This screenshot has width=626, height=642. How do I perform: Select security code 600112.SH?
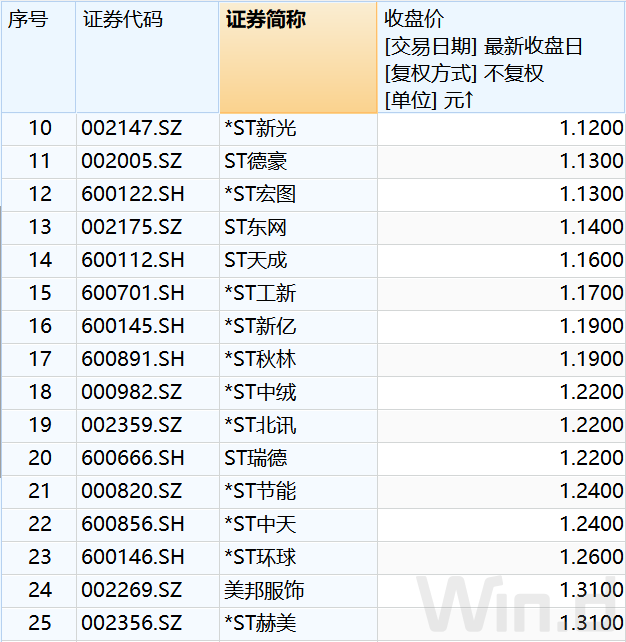[x=147, y=260]
